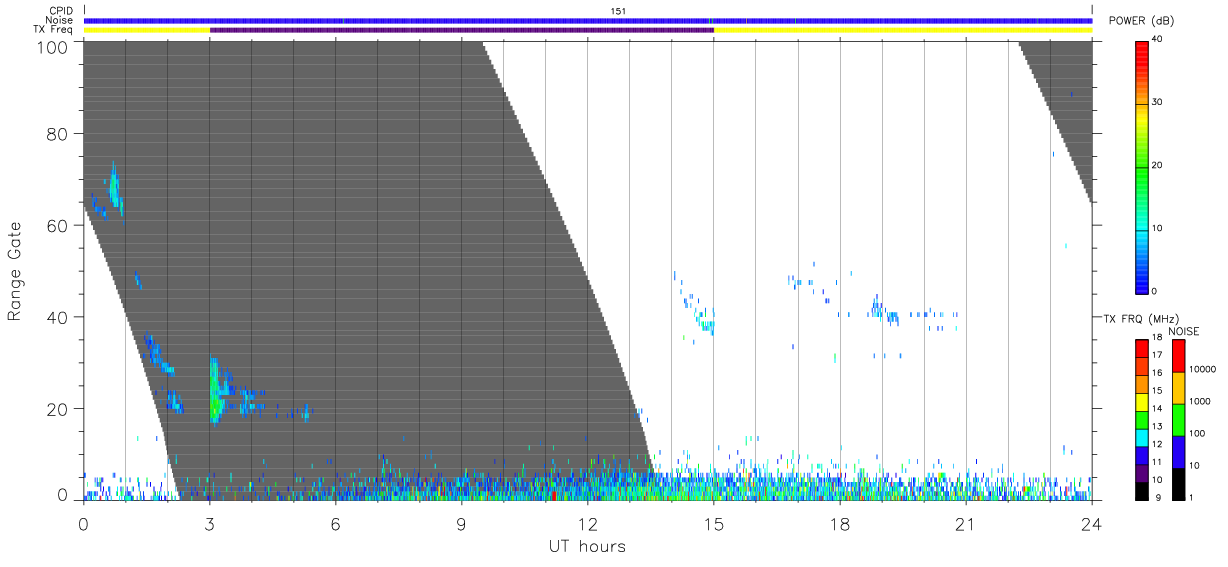
Task: Click the power scale value 30
Action: [x=1156, y=103]
